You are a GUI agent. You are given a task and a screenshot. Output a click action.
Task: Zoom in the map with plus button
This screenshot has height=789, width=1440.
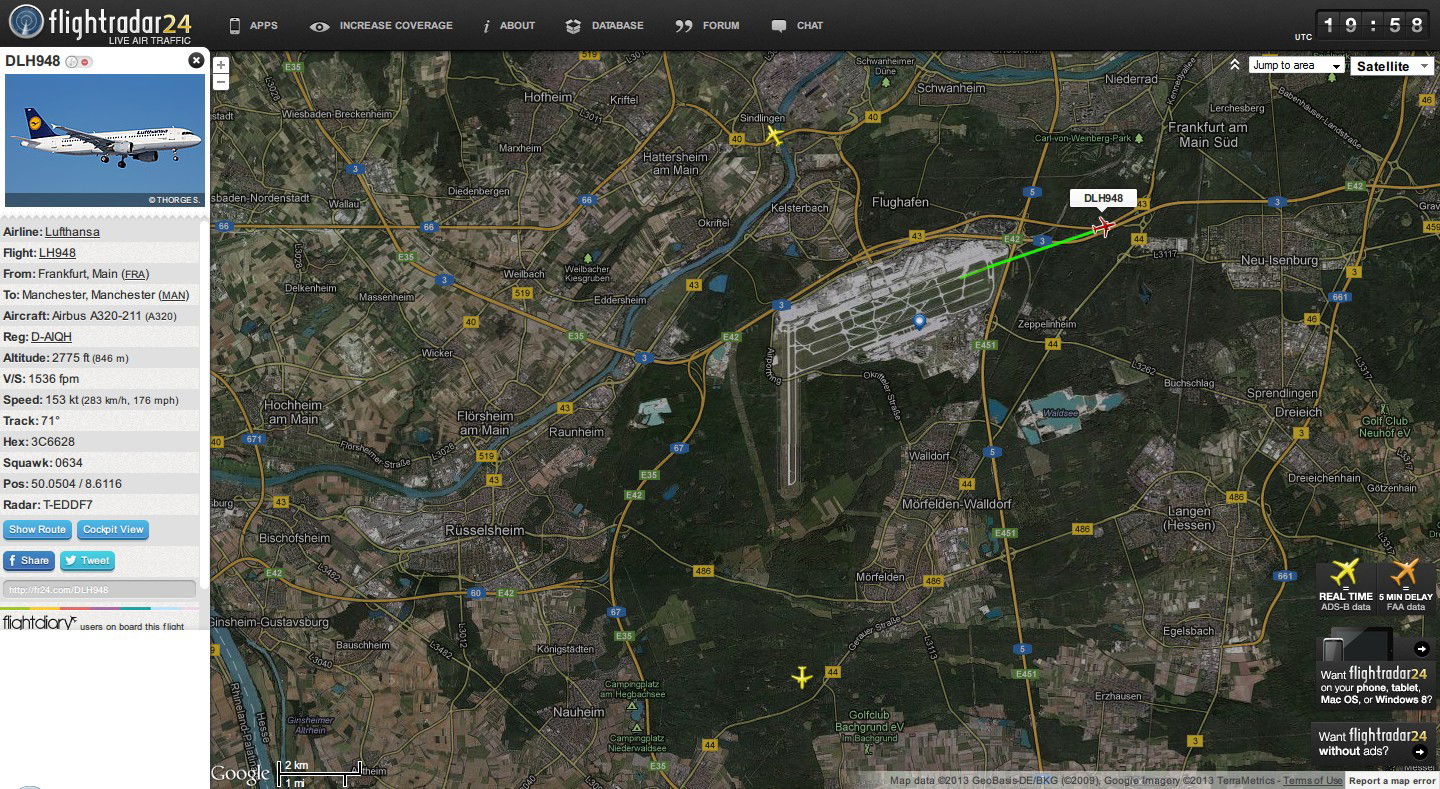pyautogui.click(x=221, y=65)
